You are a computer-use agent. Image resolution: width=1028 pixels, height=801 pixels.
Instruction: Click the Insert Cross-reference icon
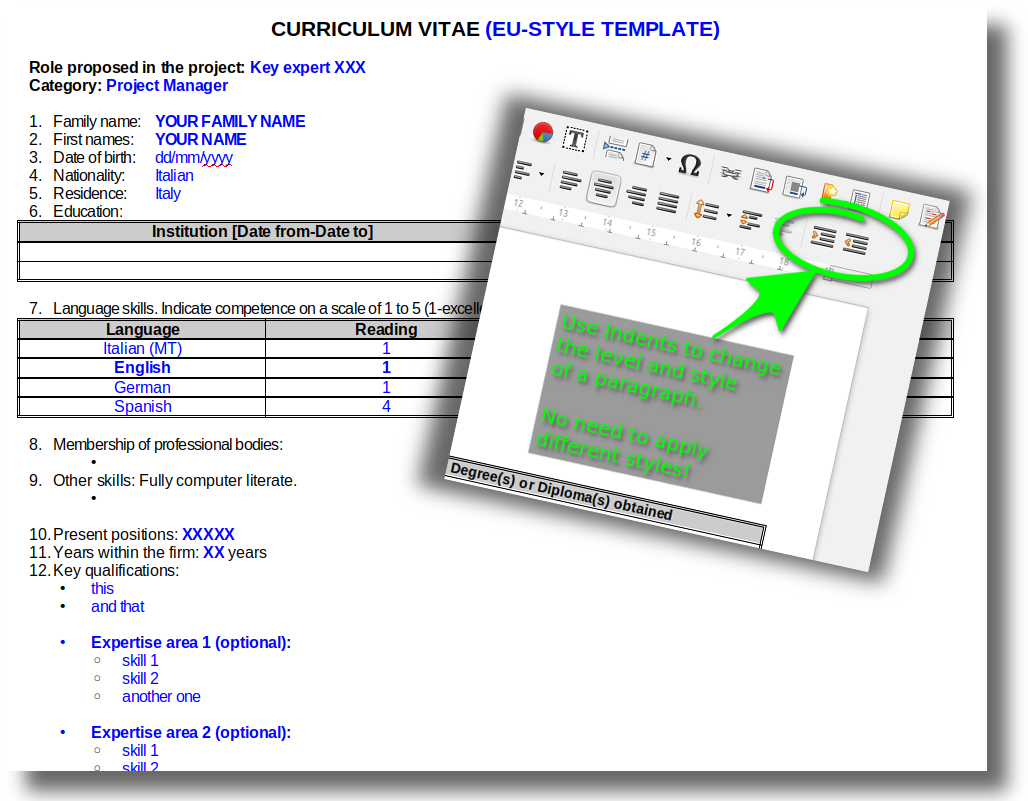(860, 199)
